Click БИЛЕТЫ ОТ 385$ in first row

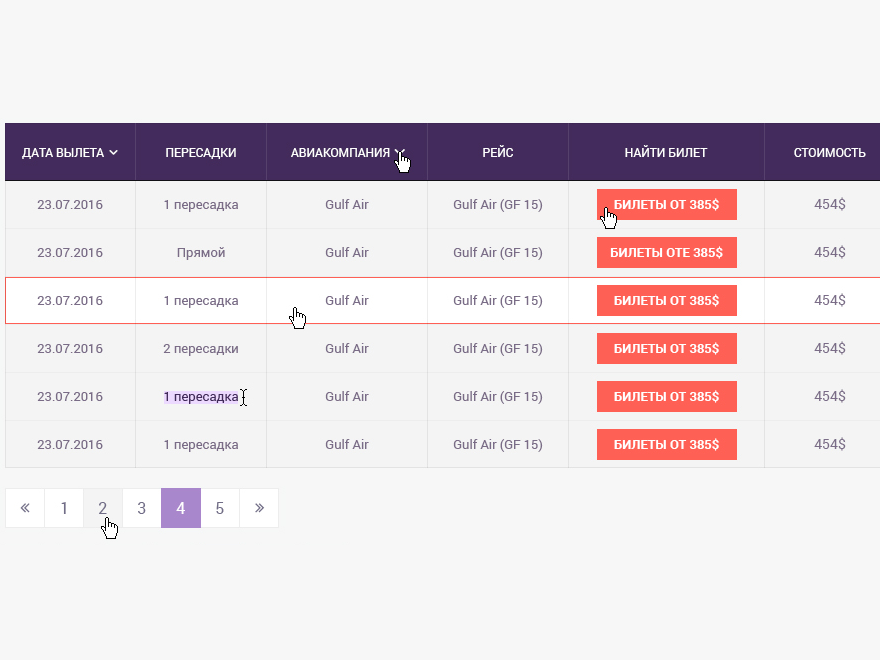pos(667,204)
